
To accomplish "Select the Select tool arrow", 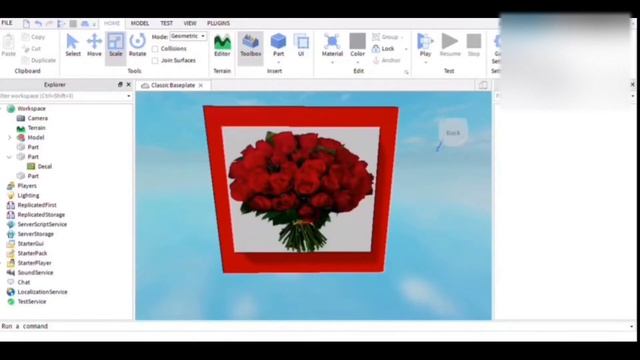I will pyautogui.click(x=73, y=45).
